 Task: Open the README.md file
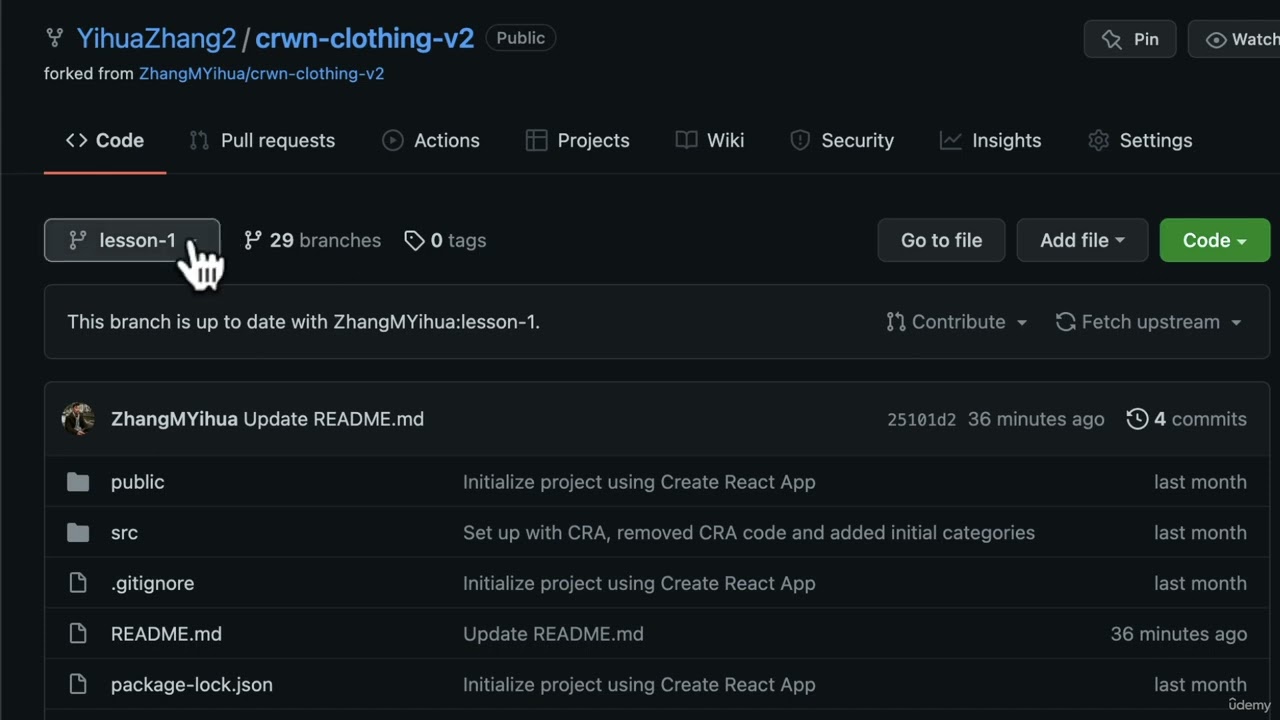pos(166,634)
